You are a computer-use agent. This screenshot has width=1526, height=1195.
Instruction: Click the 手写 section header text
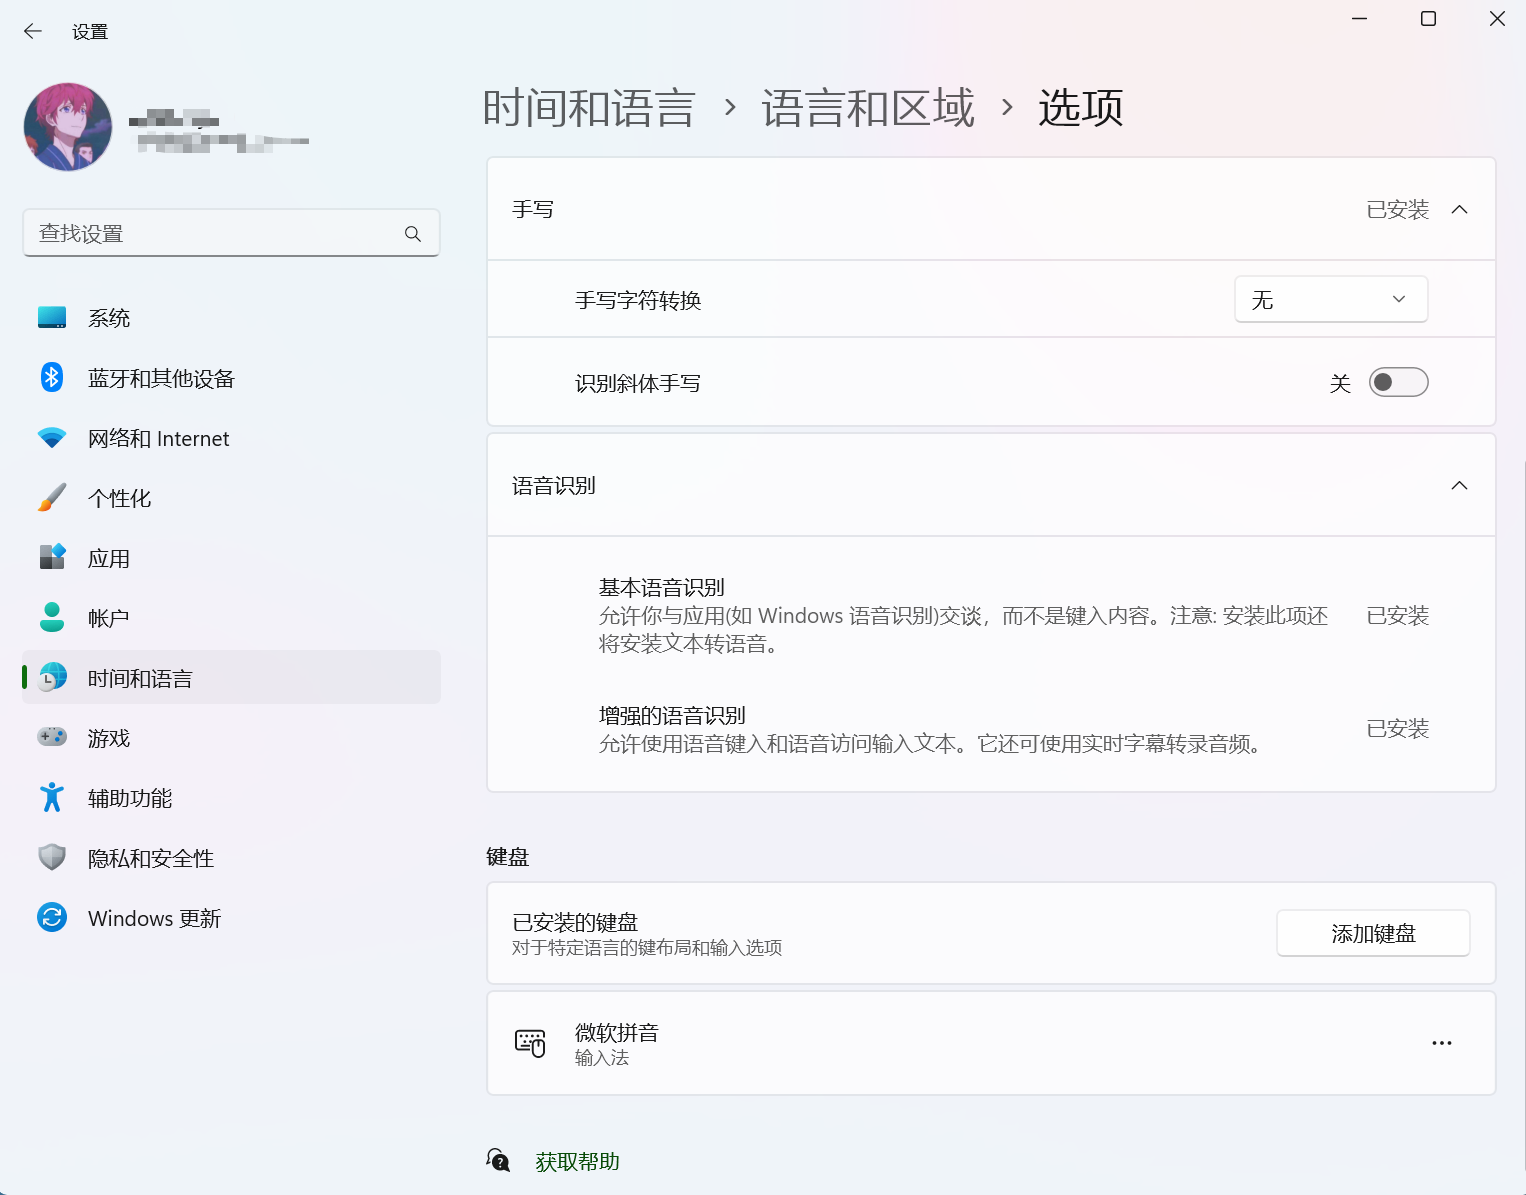533,209
